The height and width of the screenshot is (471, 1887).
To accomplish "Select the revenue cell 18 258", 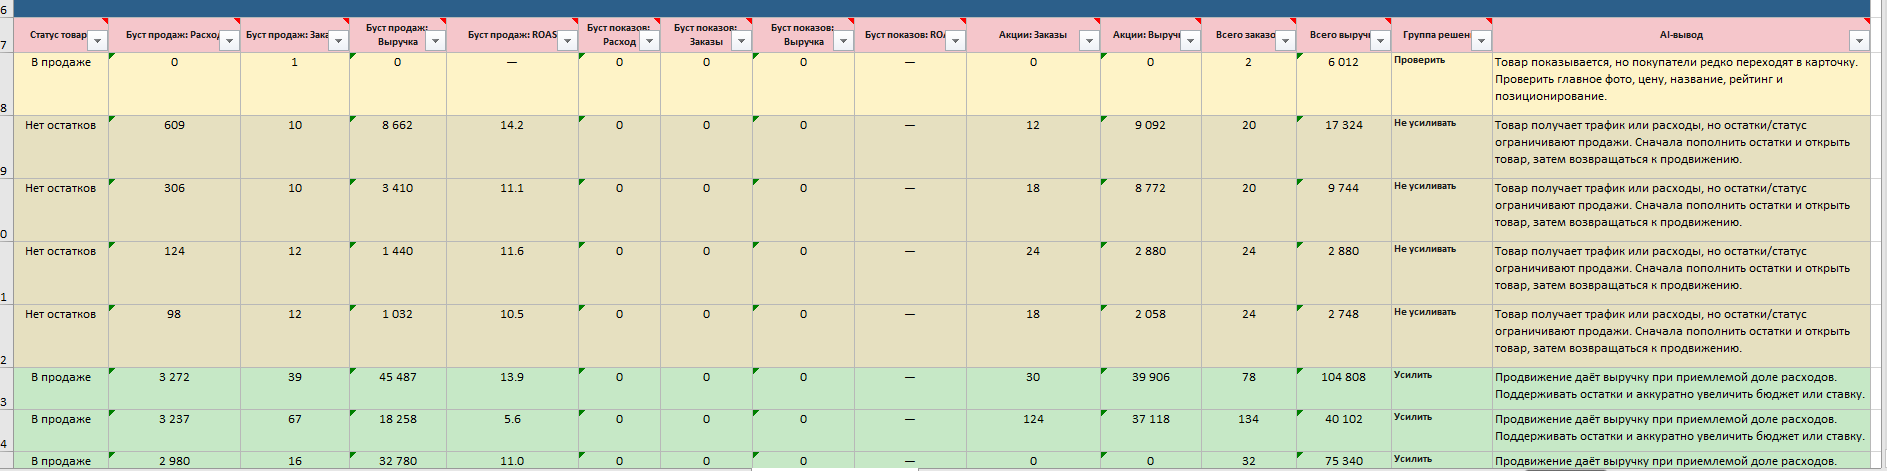I will pos(398,431).
